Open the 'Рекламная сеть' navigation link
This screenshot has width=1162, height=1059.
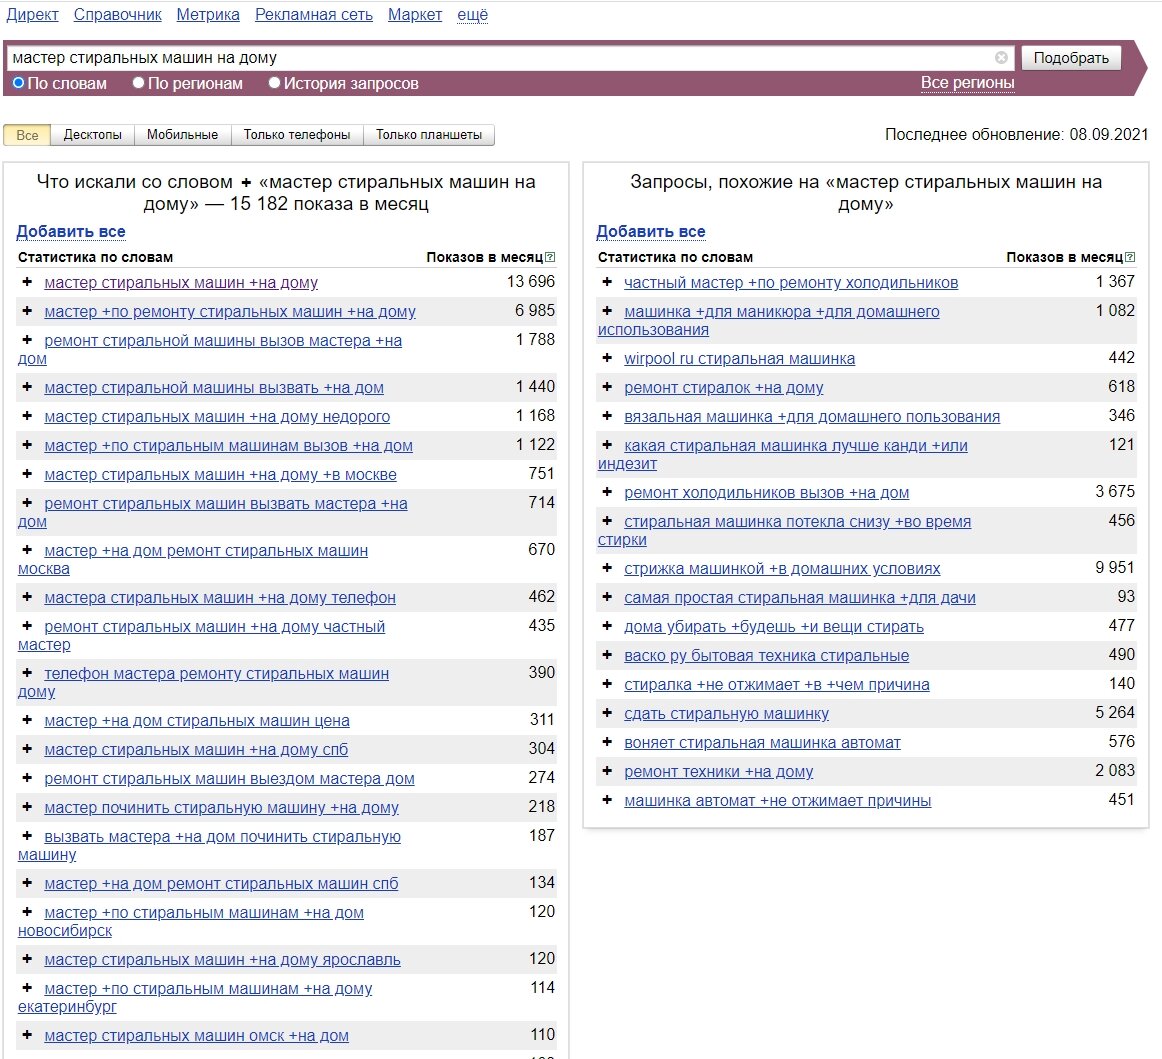314,15
